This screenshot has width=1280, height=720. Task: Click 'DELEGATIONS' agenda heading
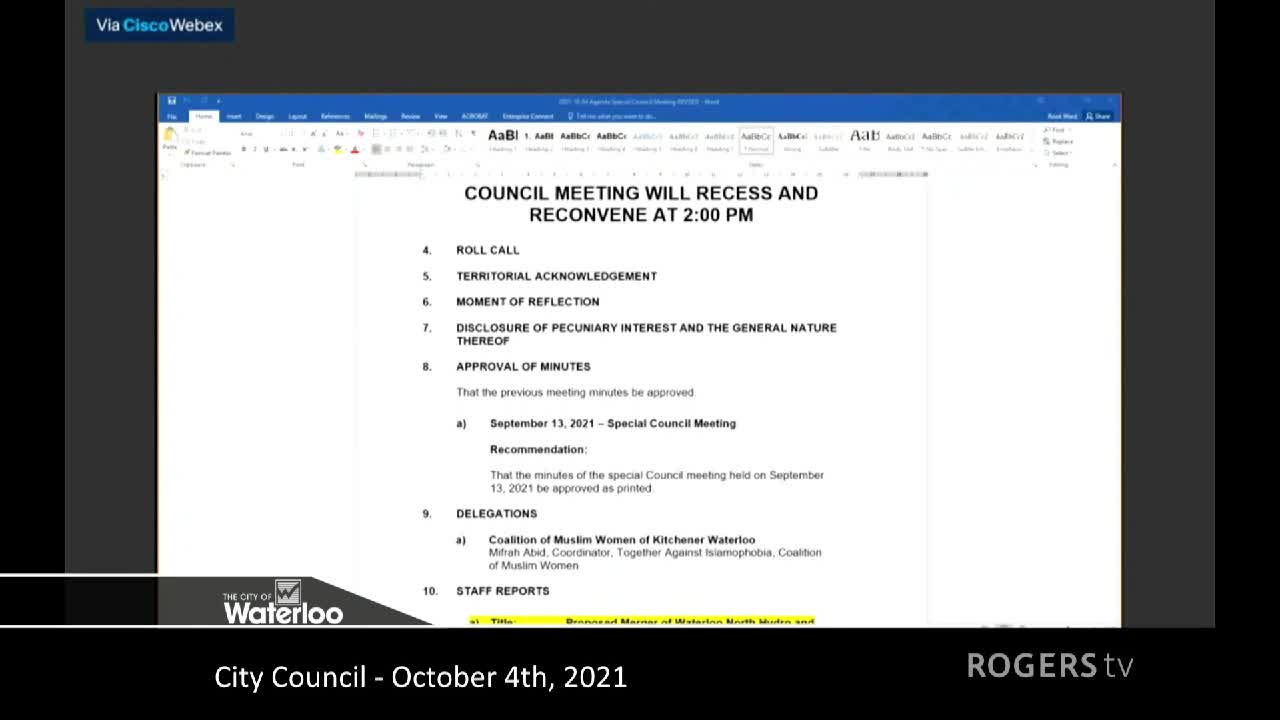[x=497, y=514]
